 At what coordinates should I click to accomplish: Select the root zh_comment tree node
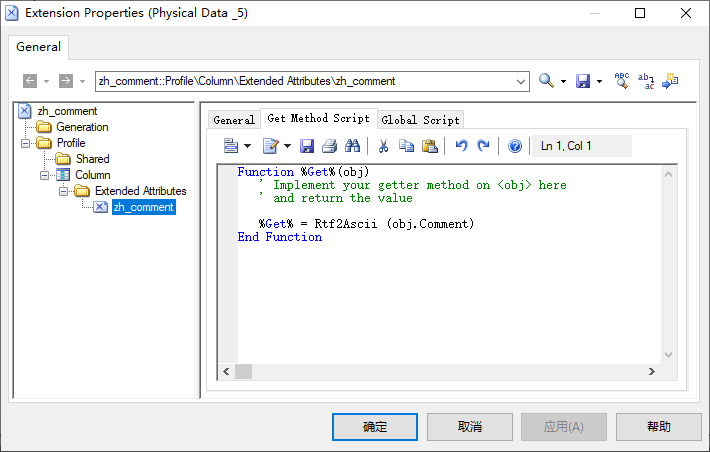point(67,111)
